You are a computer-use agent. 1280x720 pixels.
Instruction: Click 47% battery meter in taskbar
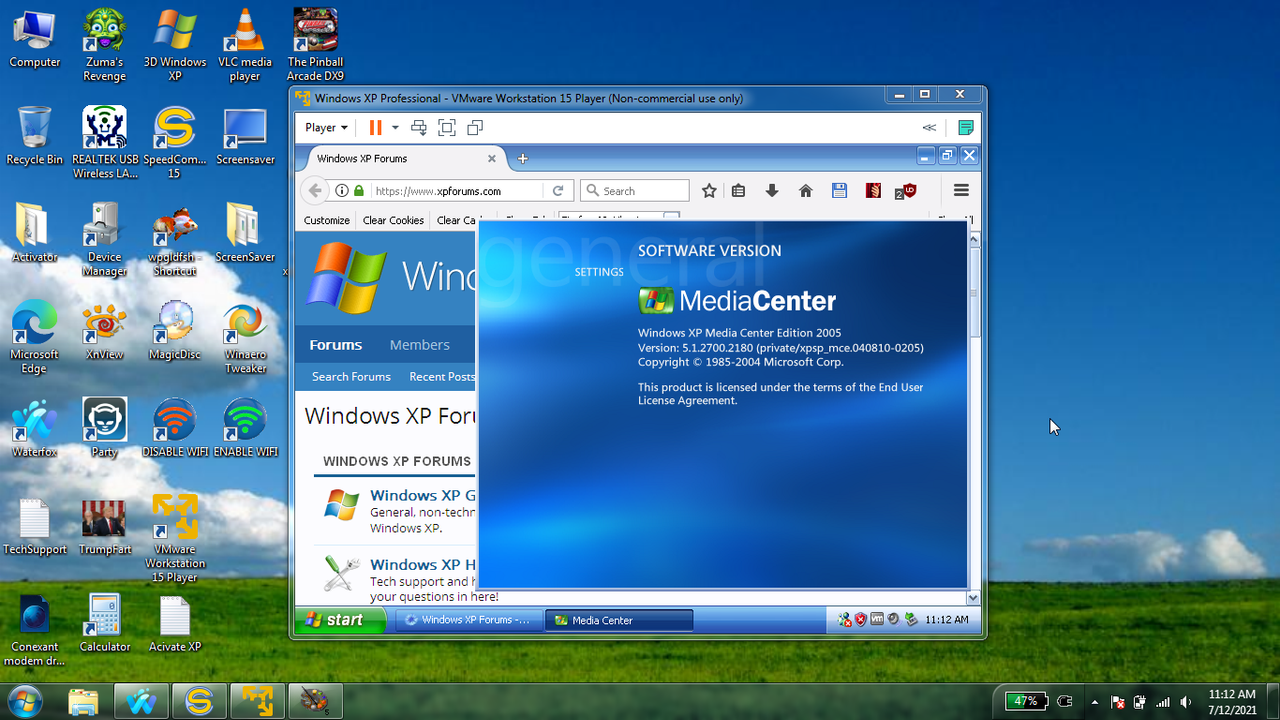[x=1027, y=701]
